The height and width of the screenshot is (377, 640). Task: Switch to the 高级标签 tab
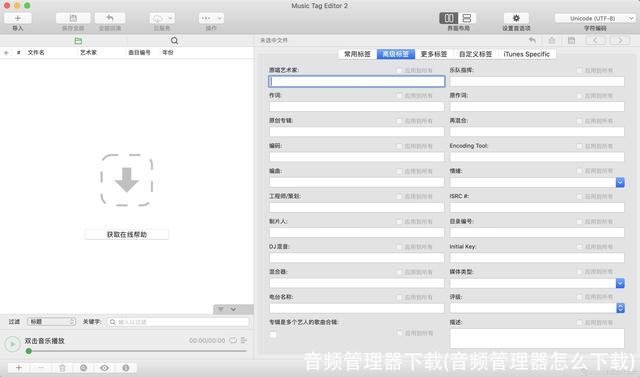click(396, 54)
